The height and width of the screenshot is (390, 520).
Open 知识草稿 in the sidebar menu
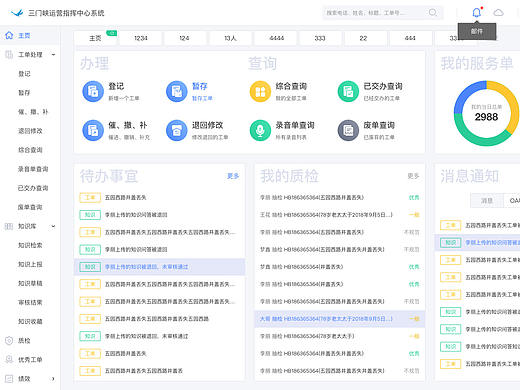(x=30, y=283)
